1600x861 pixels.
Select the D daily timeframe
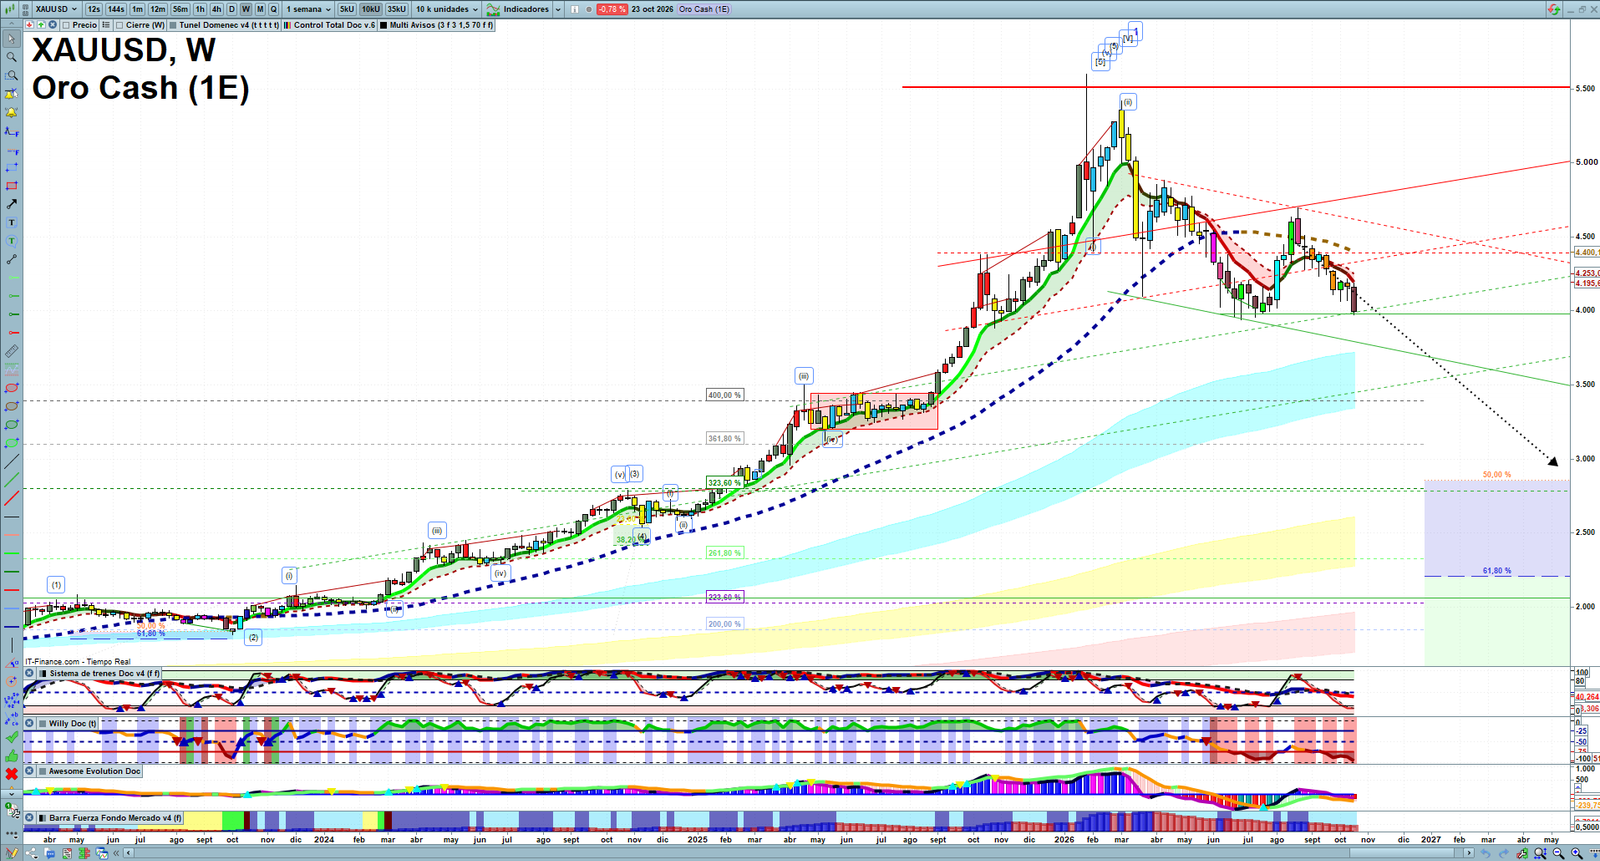point(231,9)
